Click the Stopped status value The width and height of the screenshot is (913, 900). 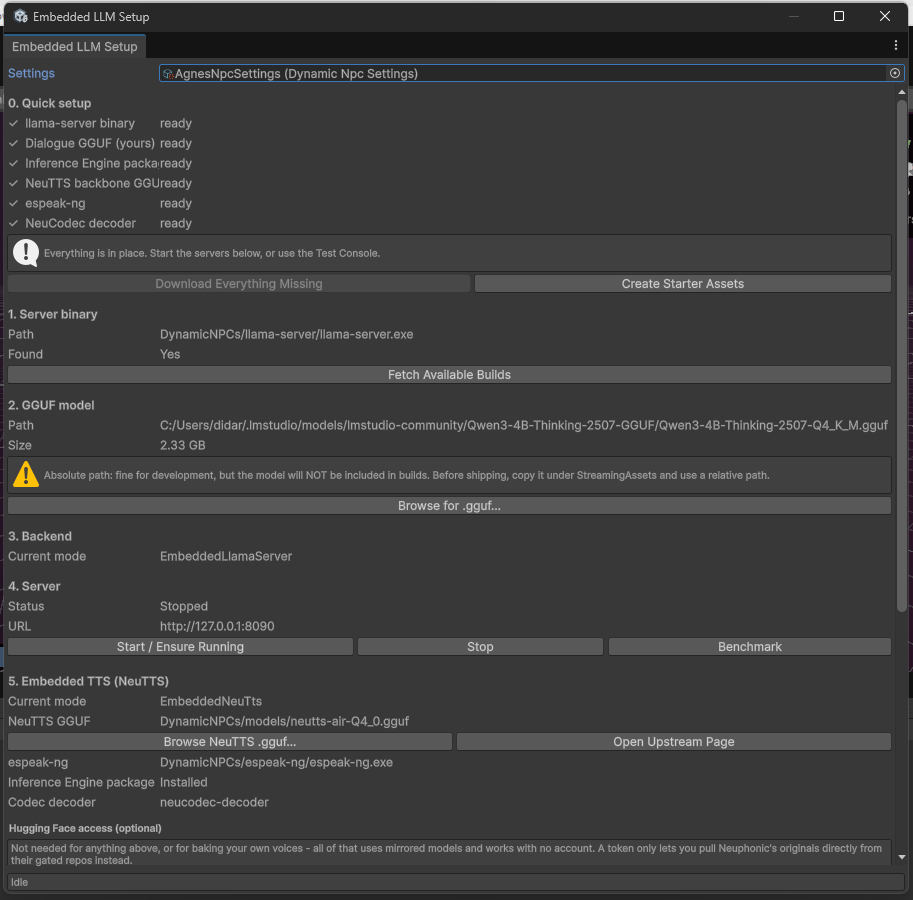pyautogui.click(x=184, y=606)
